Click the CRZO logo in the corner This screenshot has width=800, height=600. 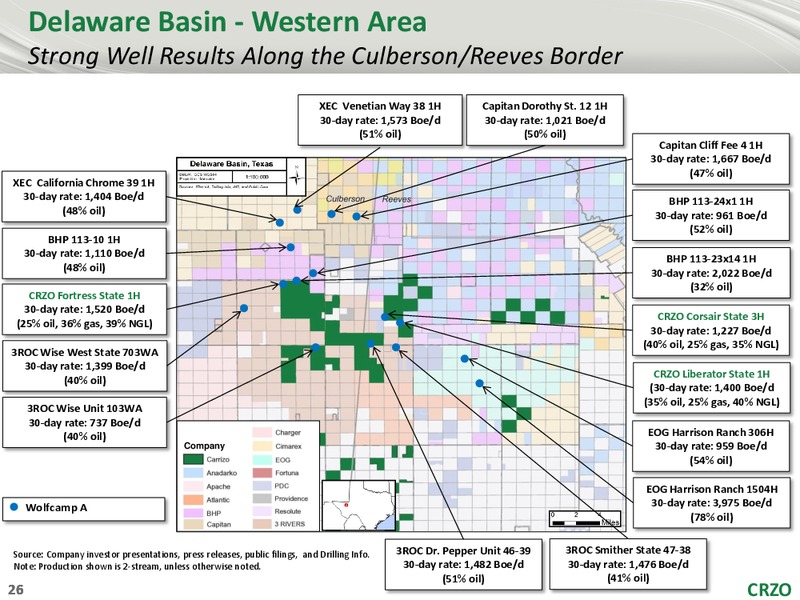click(x=769, y=589)
